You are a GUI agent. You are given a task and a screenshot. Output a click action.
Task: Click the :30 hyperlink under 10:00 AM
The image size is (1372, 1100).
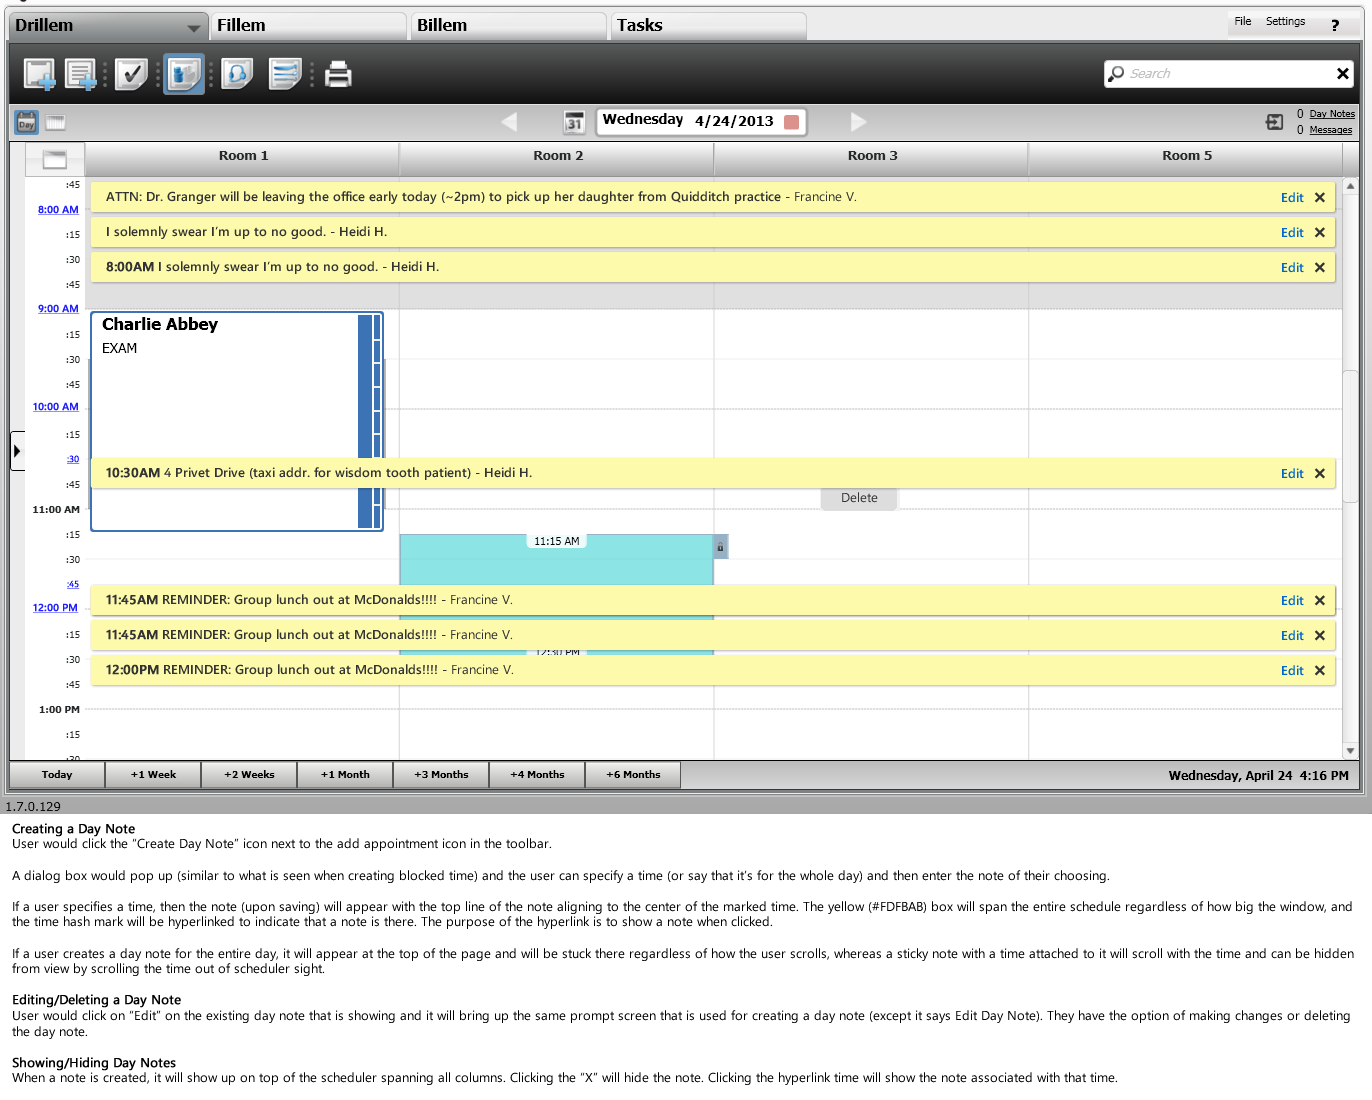tap(73, 460)
